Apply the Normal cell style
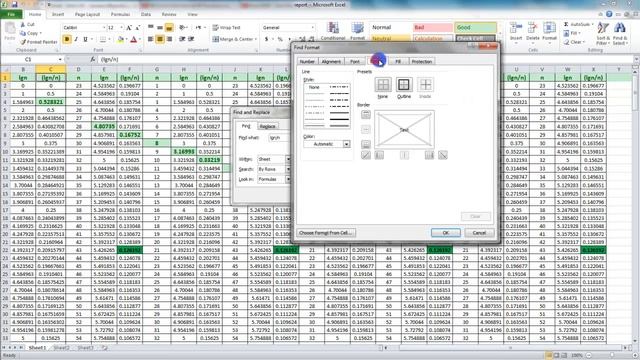The height and width of the screenshot is (360, 640). pyautogui.click(x=390, y=27)
